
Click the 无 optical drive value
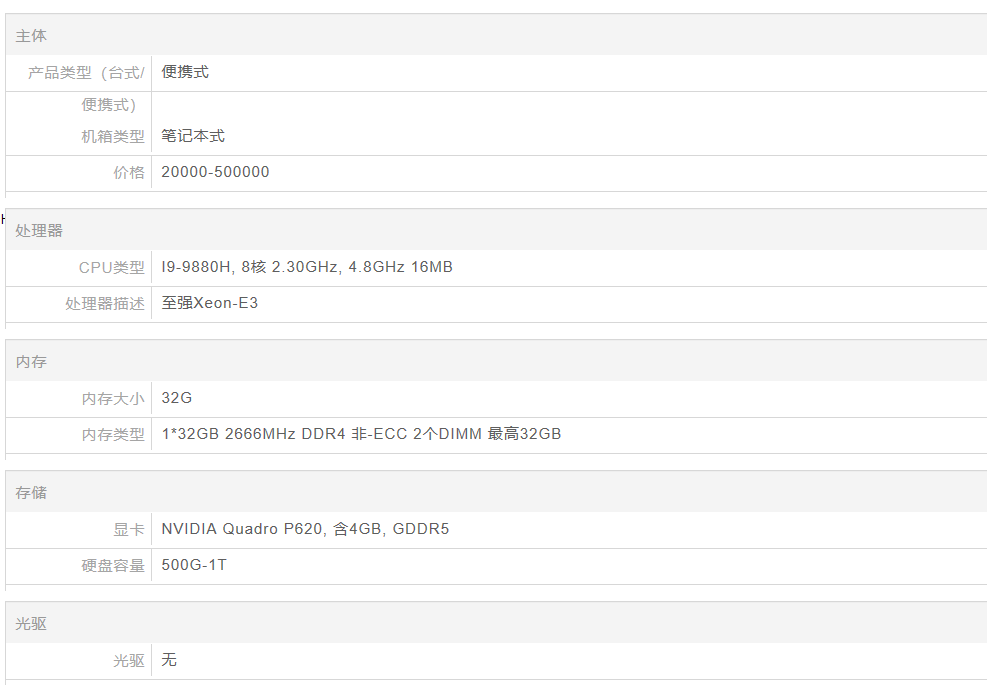[x=169, y=660]
